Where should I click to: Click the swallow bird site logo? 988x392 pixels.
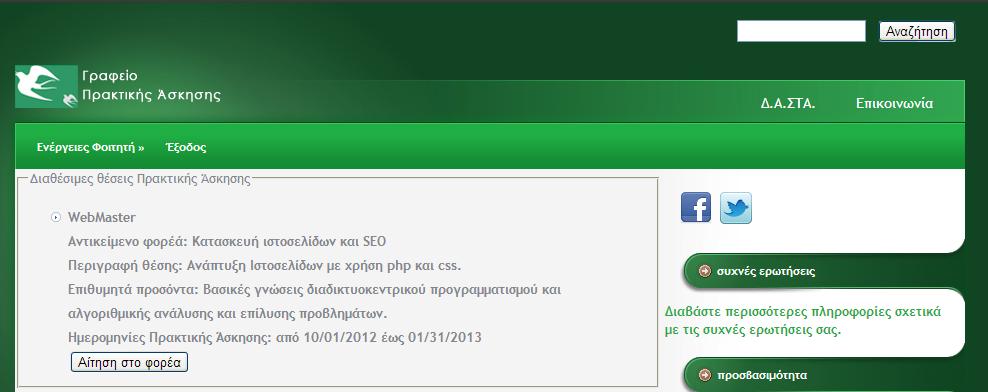click(46, 86)
